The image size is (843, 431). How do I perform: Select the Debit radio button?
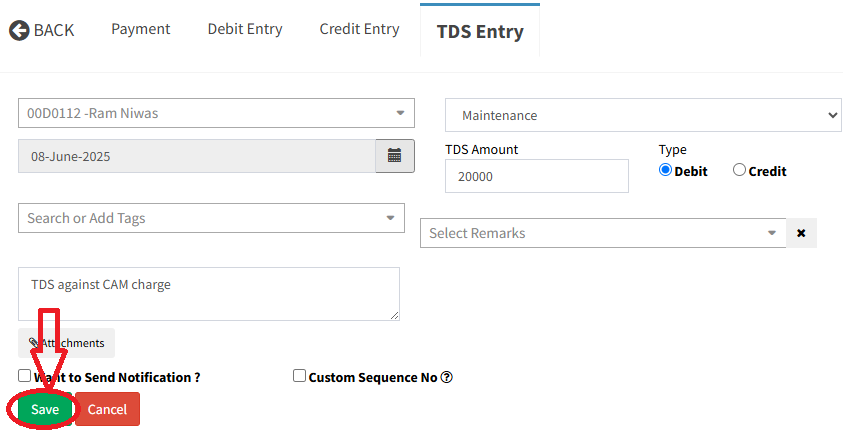[666, 170]
